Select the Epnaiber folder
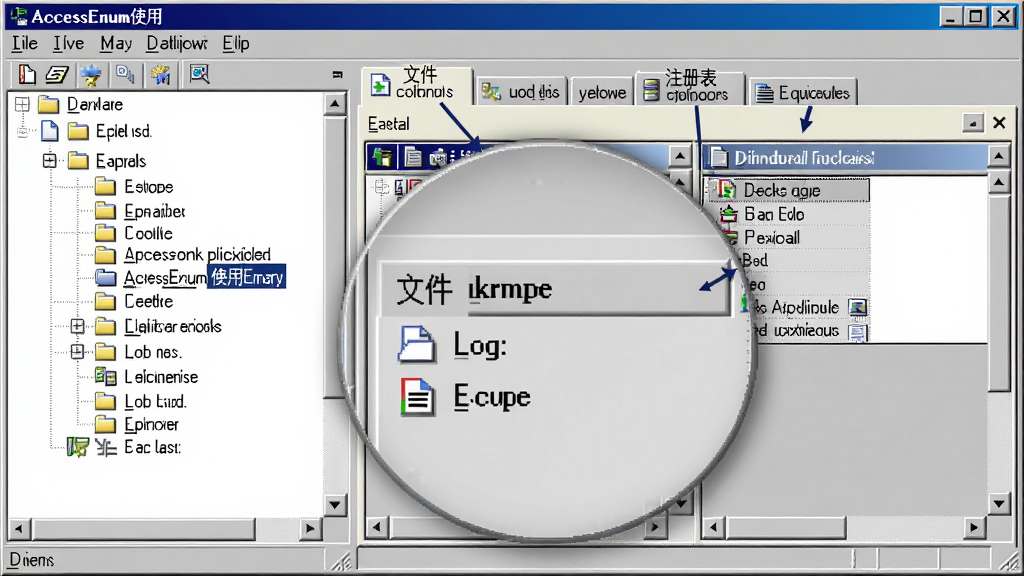Screen dimensions: 1024x576 pos(155,211)
